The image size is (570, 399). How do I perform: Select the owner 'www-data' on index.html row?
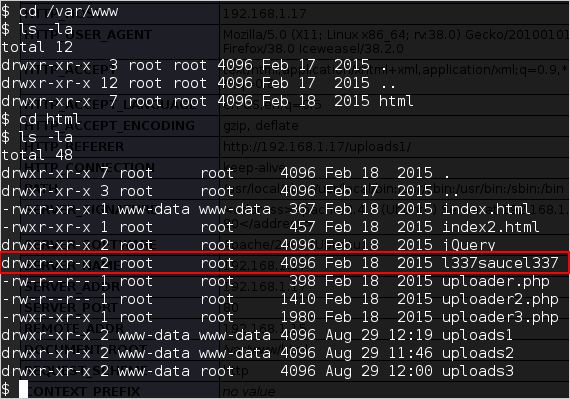pos(154,209)
